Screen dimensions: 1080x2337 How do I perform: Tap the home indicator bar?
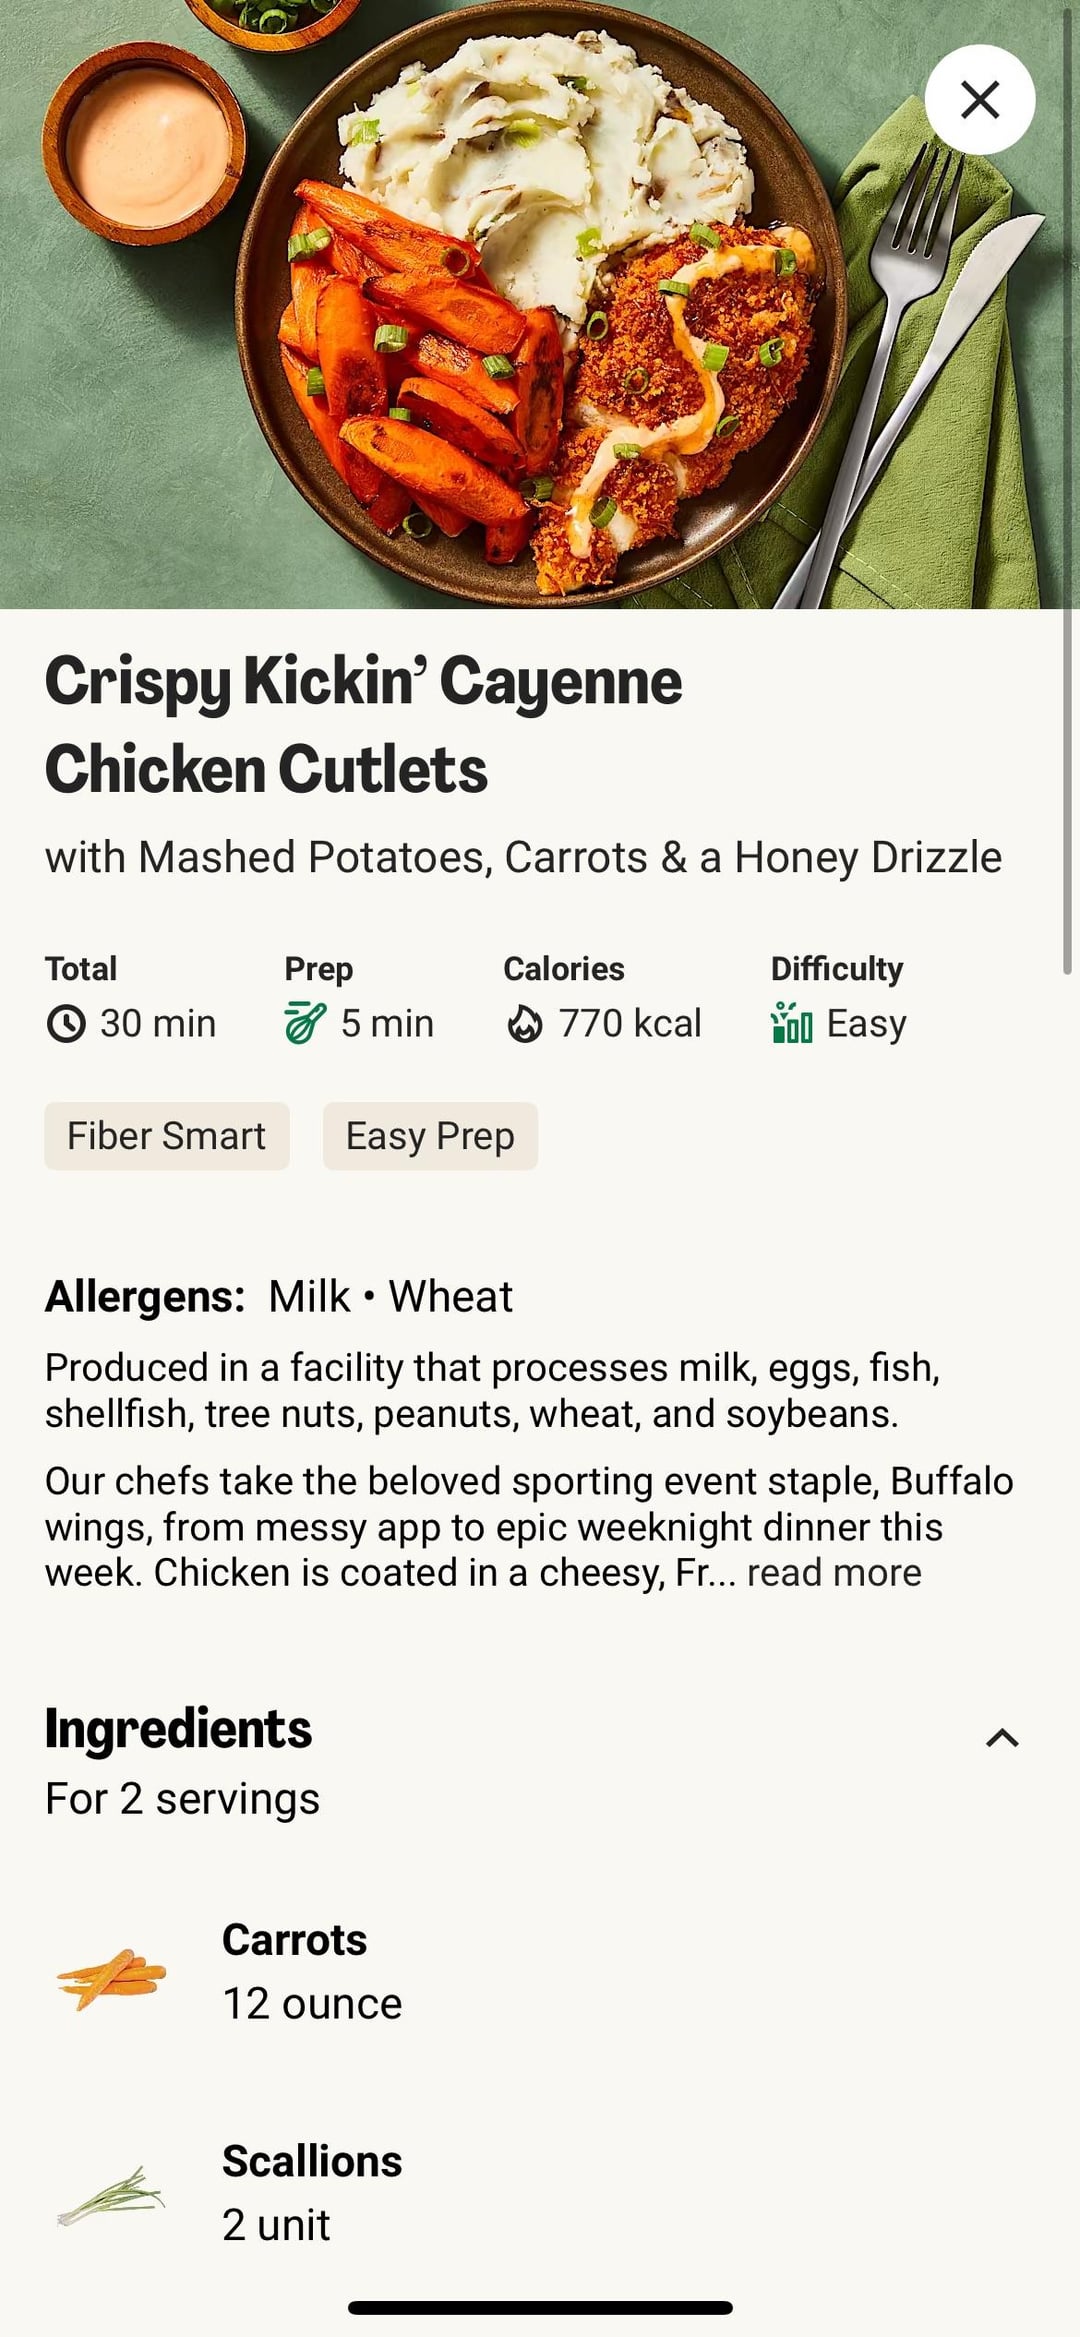(540, 2308)
